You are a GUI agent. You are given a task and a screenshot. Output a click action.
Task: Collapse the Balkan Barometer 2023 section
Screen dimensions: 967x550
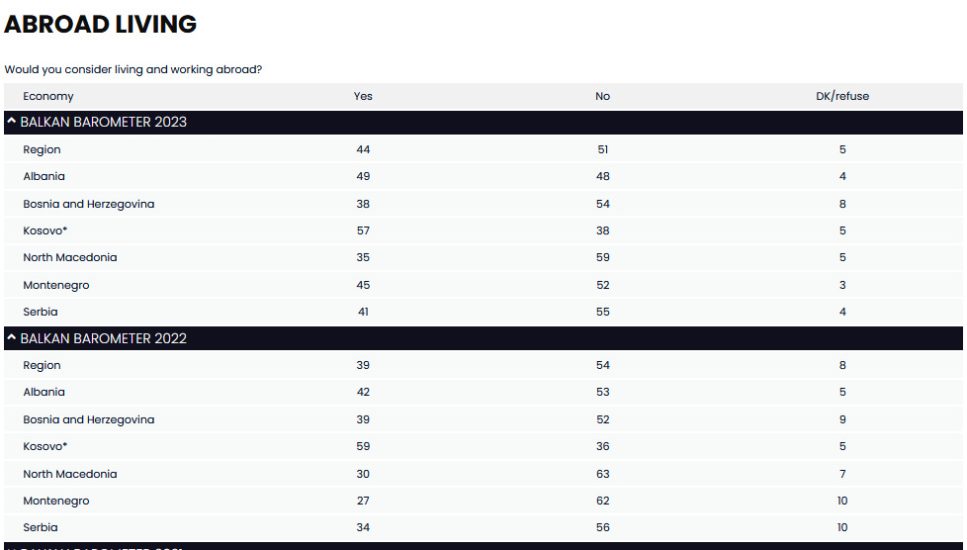coord(12,123)
